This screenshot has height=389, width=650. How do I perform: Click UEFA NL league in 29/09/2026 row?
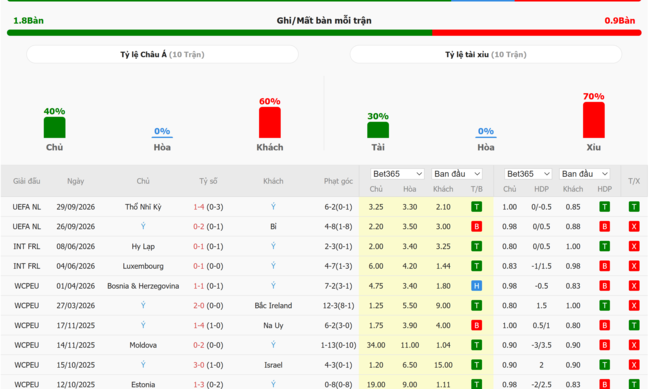click(27, 207)
